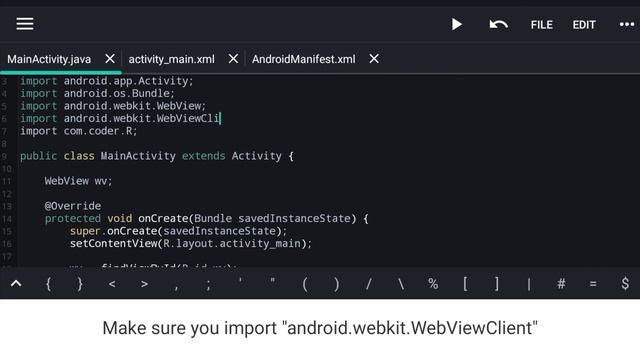
Task: Open the FILE menu
Action: [542, 25]
